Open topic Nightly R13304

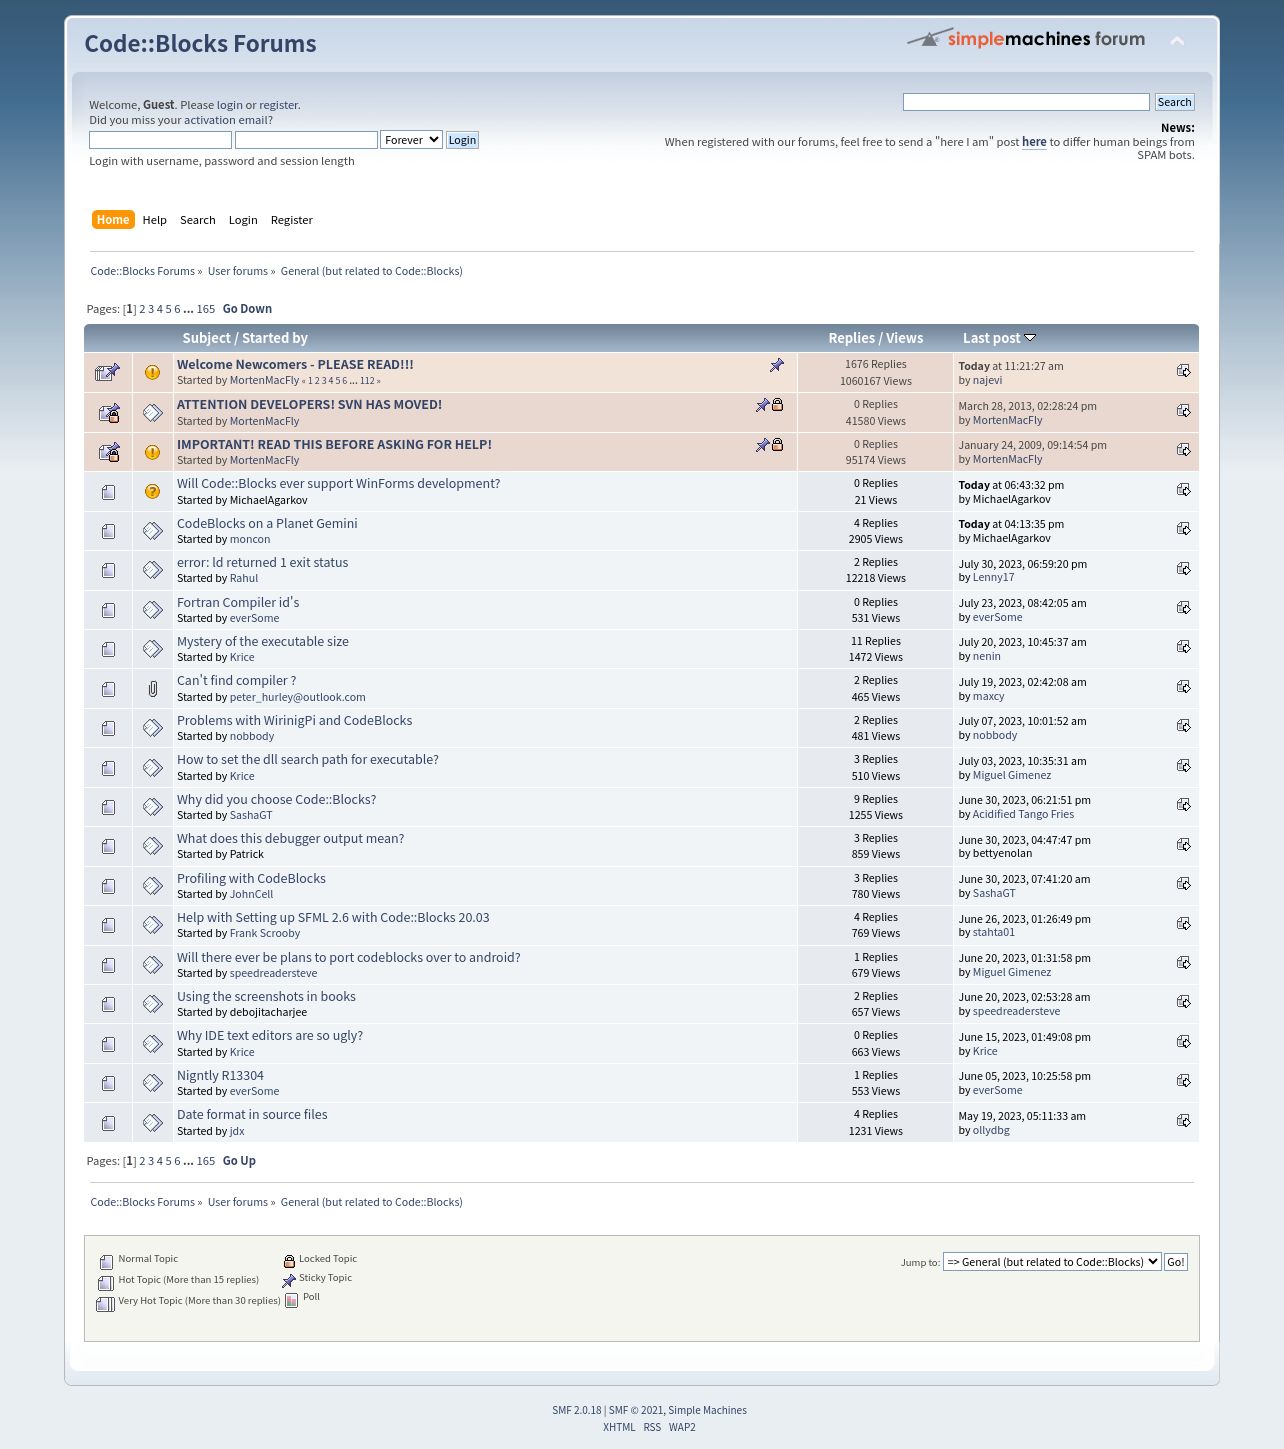220,1076
